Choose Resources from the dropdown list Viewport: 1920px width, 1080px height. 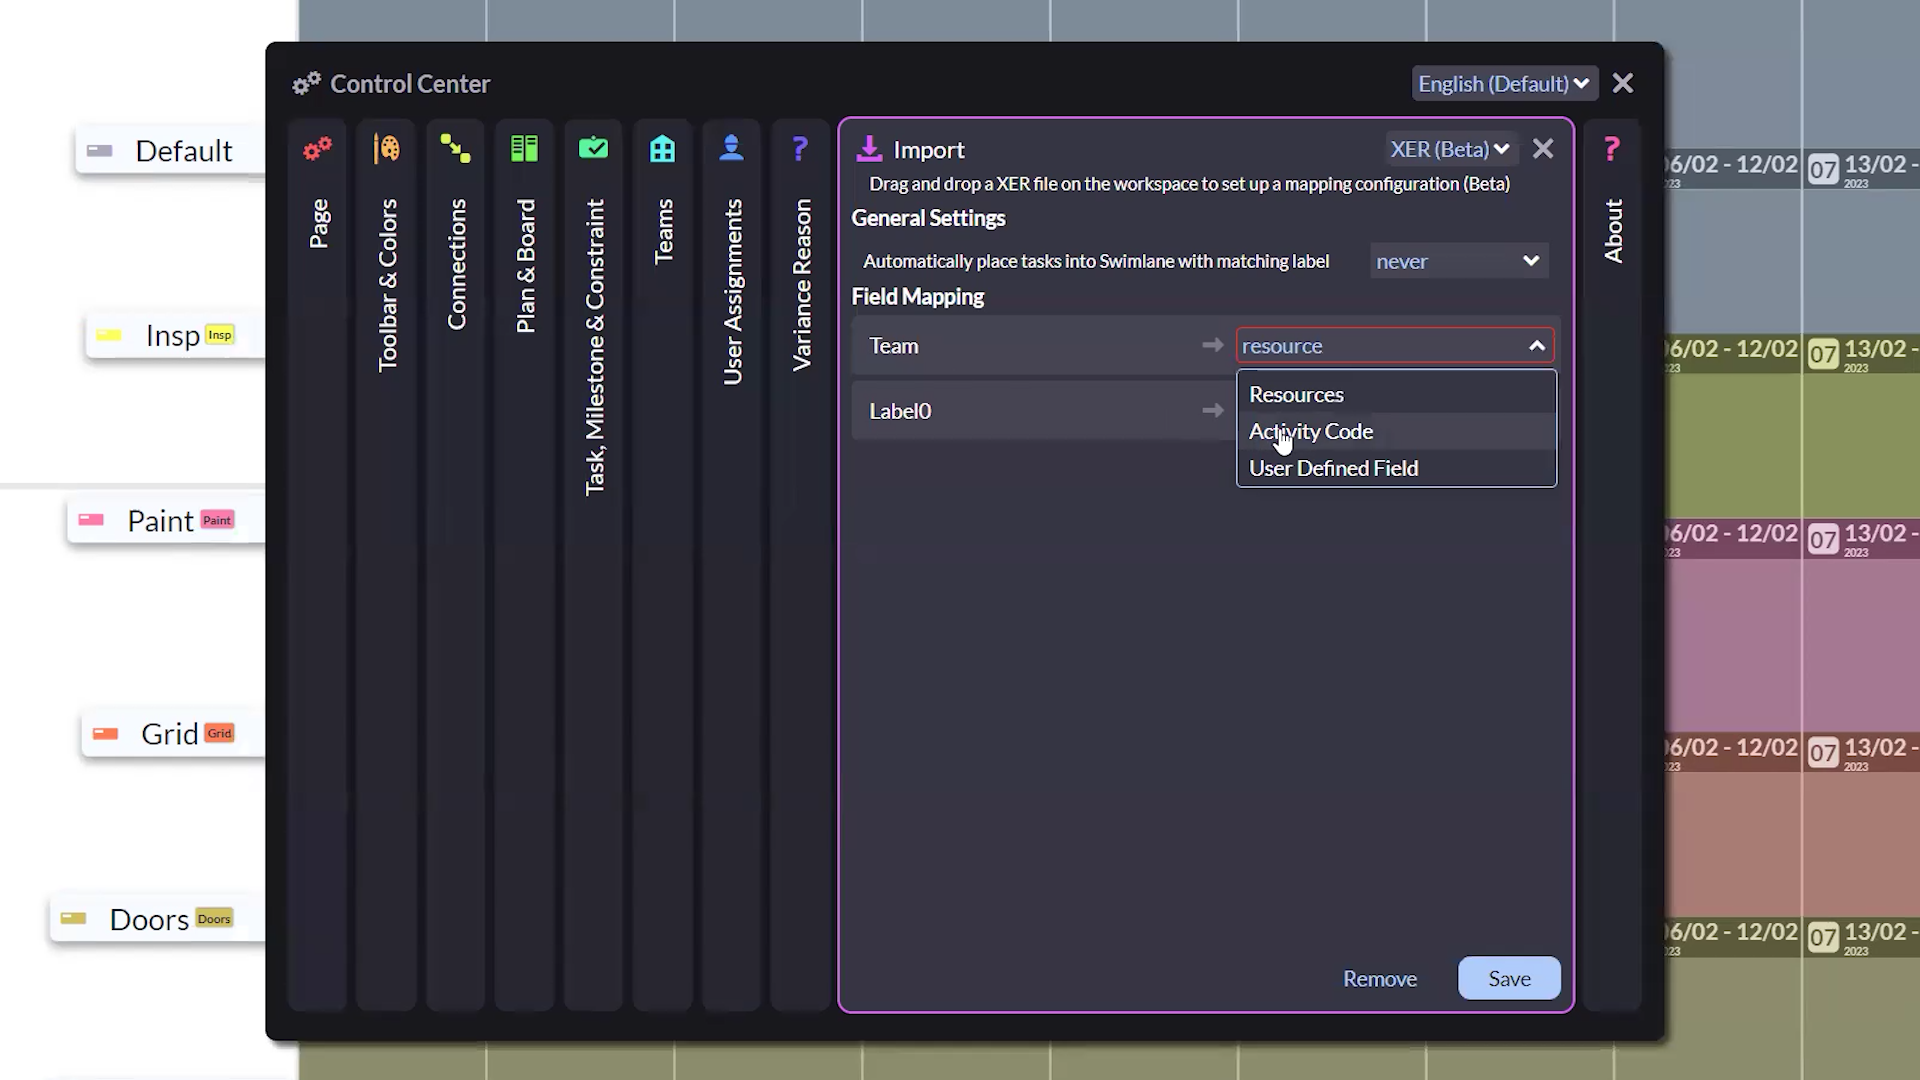[x=1397, y=394]
